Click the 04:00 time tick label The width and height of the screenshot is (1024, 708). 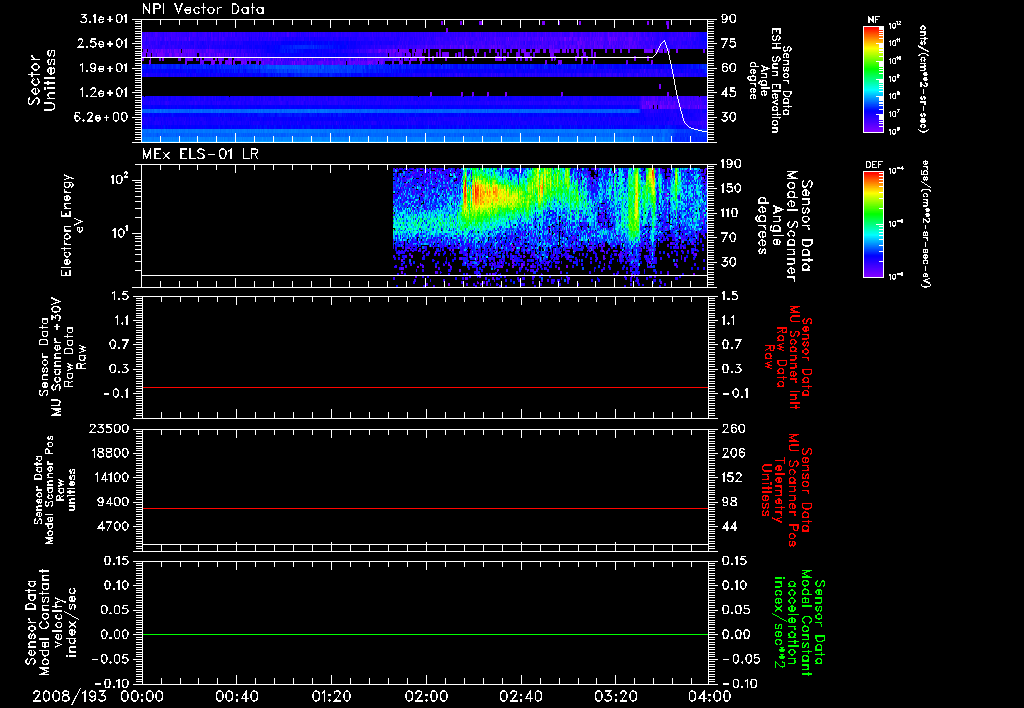[709, 696]
